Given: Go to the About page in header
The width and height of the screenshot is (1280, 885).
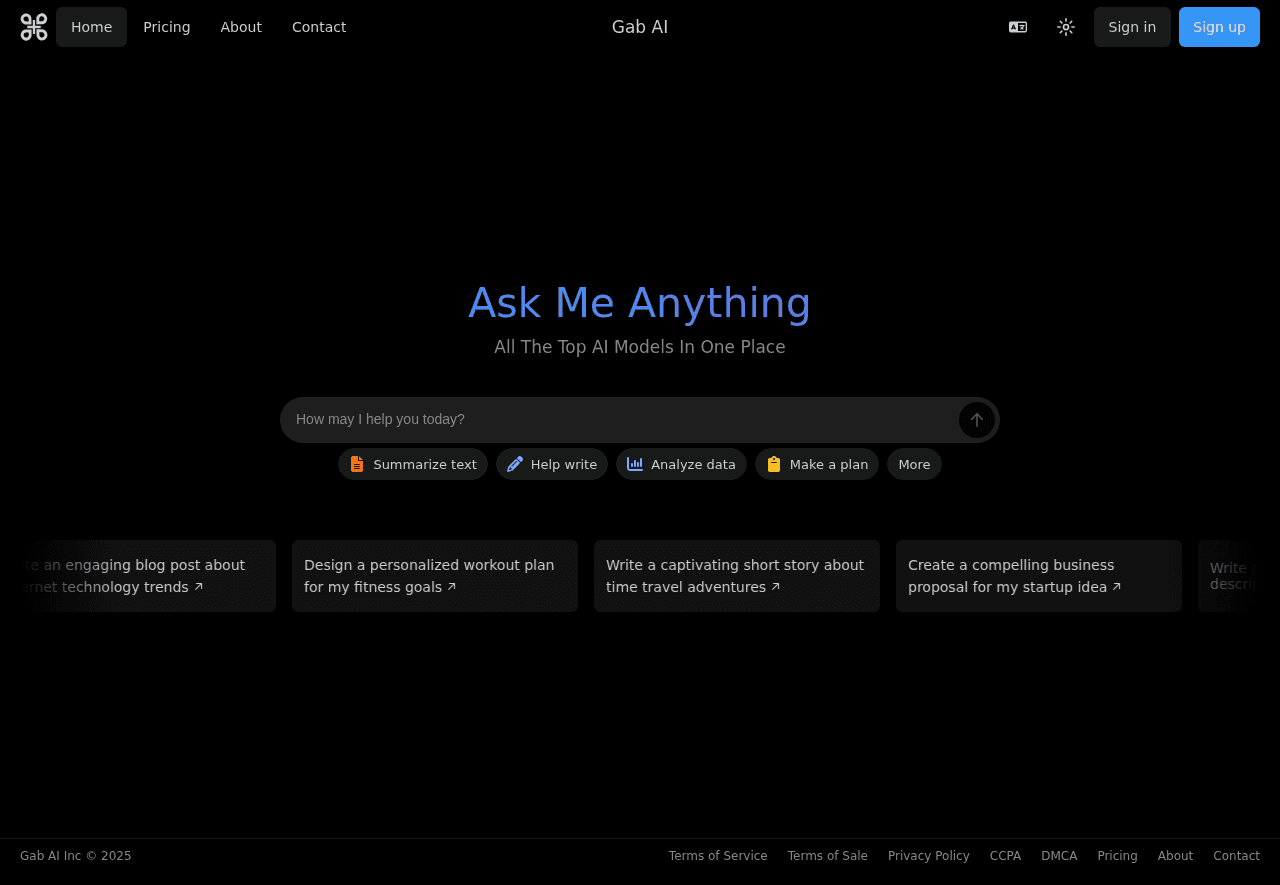Looking at the screenshot, I should tap(241, 27).
